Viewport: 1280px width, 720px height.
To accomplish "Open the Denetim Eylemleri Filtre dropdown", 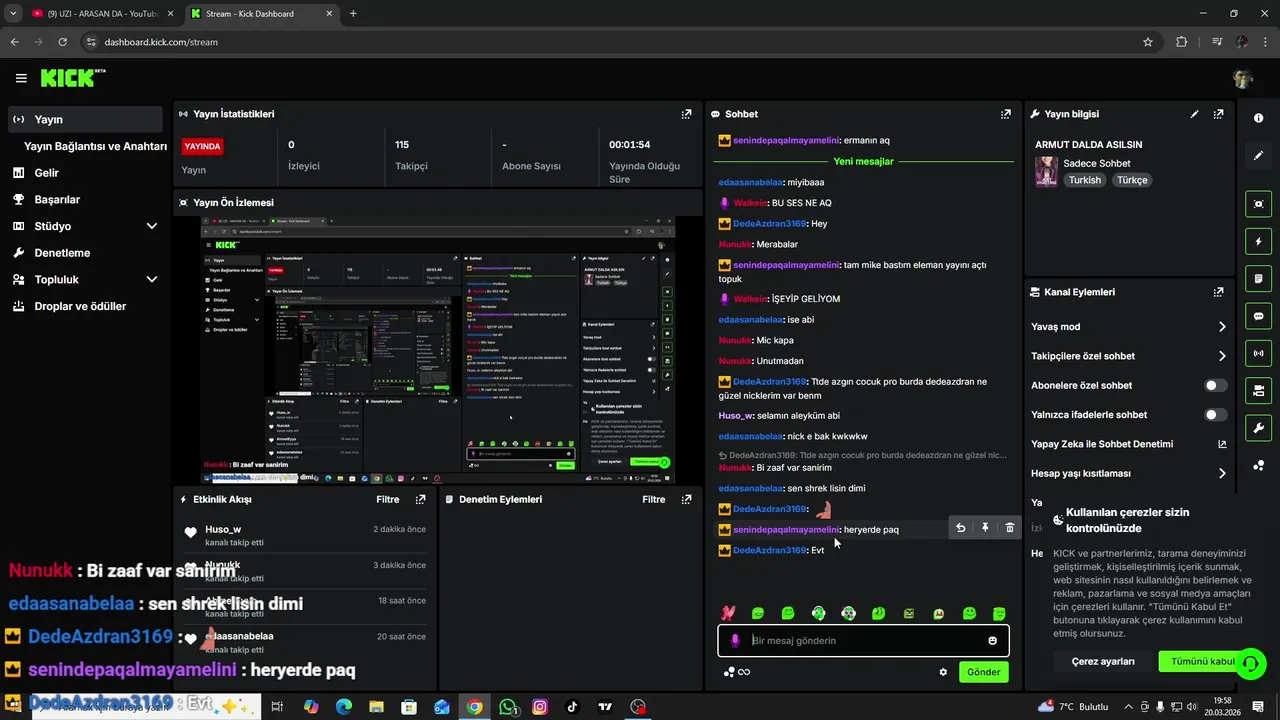I will (x=654, y=499).
